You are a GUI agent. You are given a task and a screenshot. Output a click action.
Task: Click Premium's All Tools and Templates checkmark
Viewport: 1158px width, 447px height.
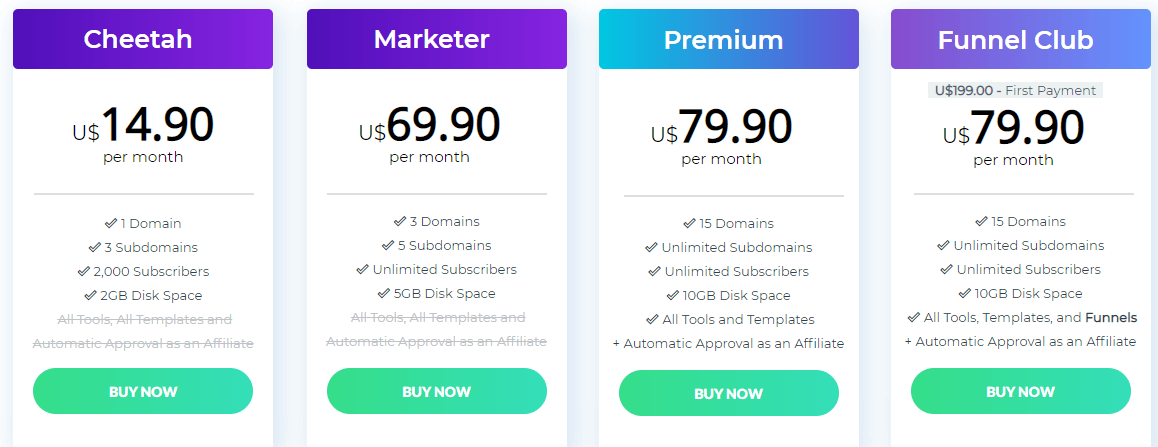tap(653, 319)
